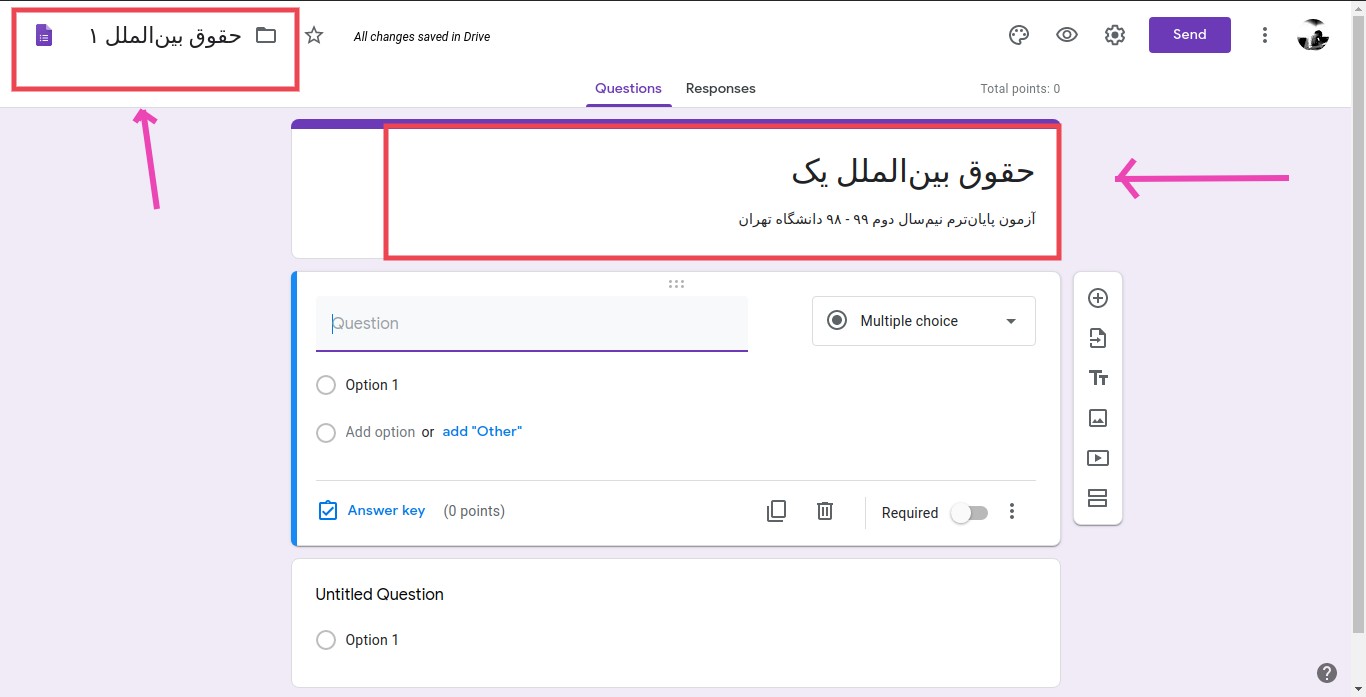Delete the current question
1366x697 pixels.
point(825,511)
